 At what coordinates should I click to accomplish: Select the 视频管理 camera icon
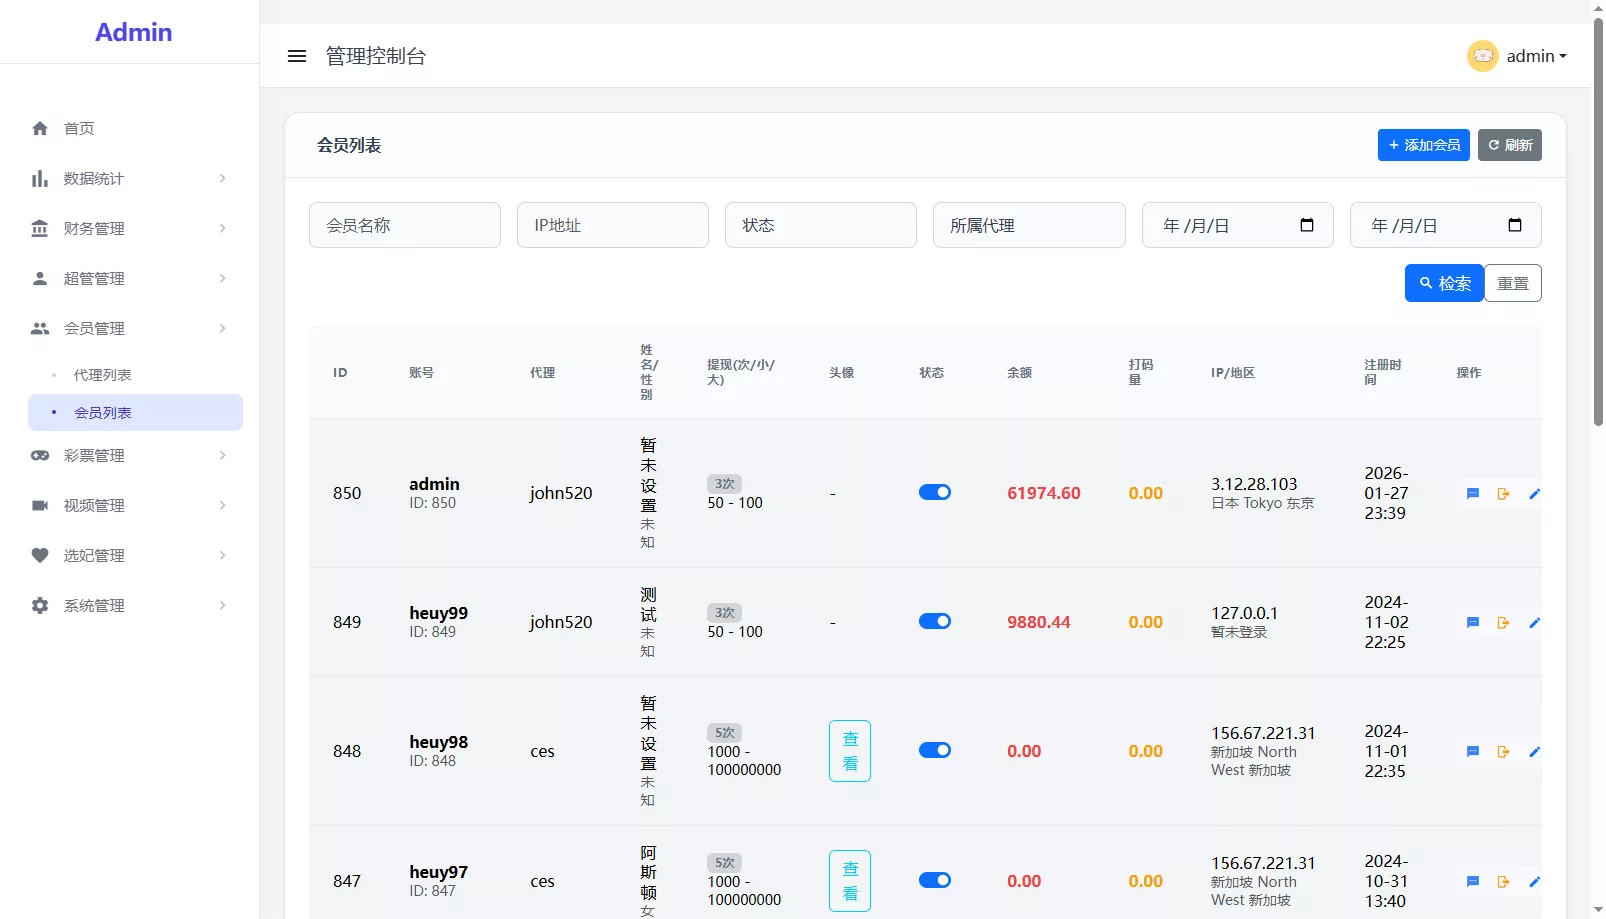pyautogui.click(x=40, y=505)
